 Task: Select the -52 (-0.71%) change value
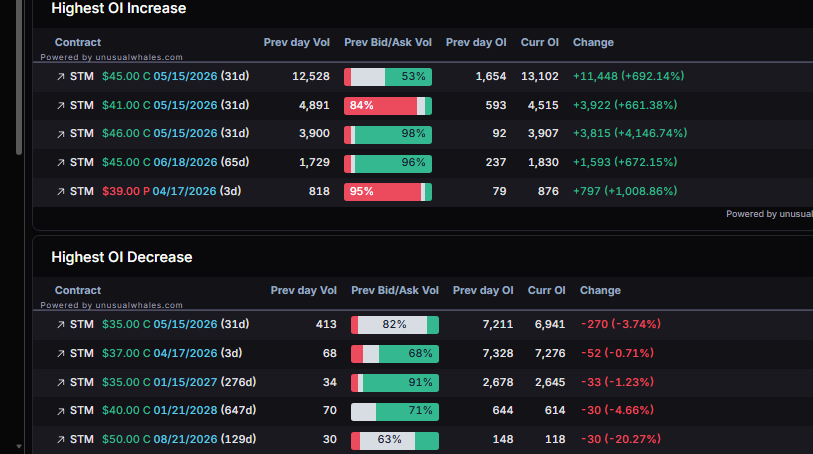pos(617,353)
